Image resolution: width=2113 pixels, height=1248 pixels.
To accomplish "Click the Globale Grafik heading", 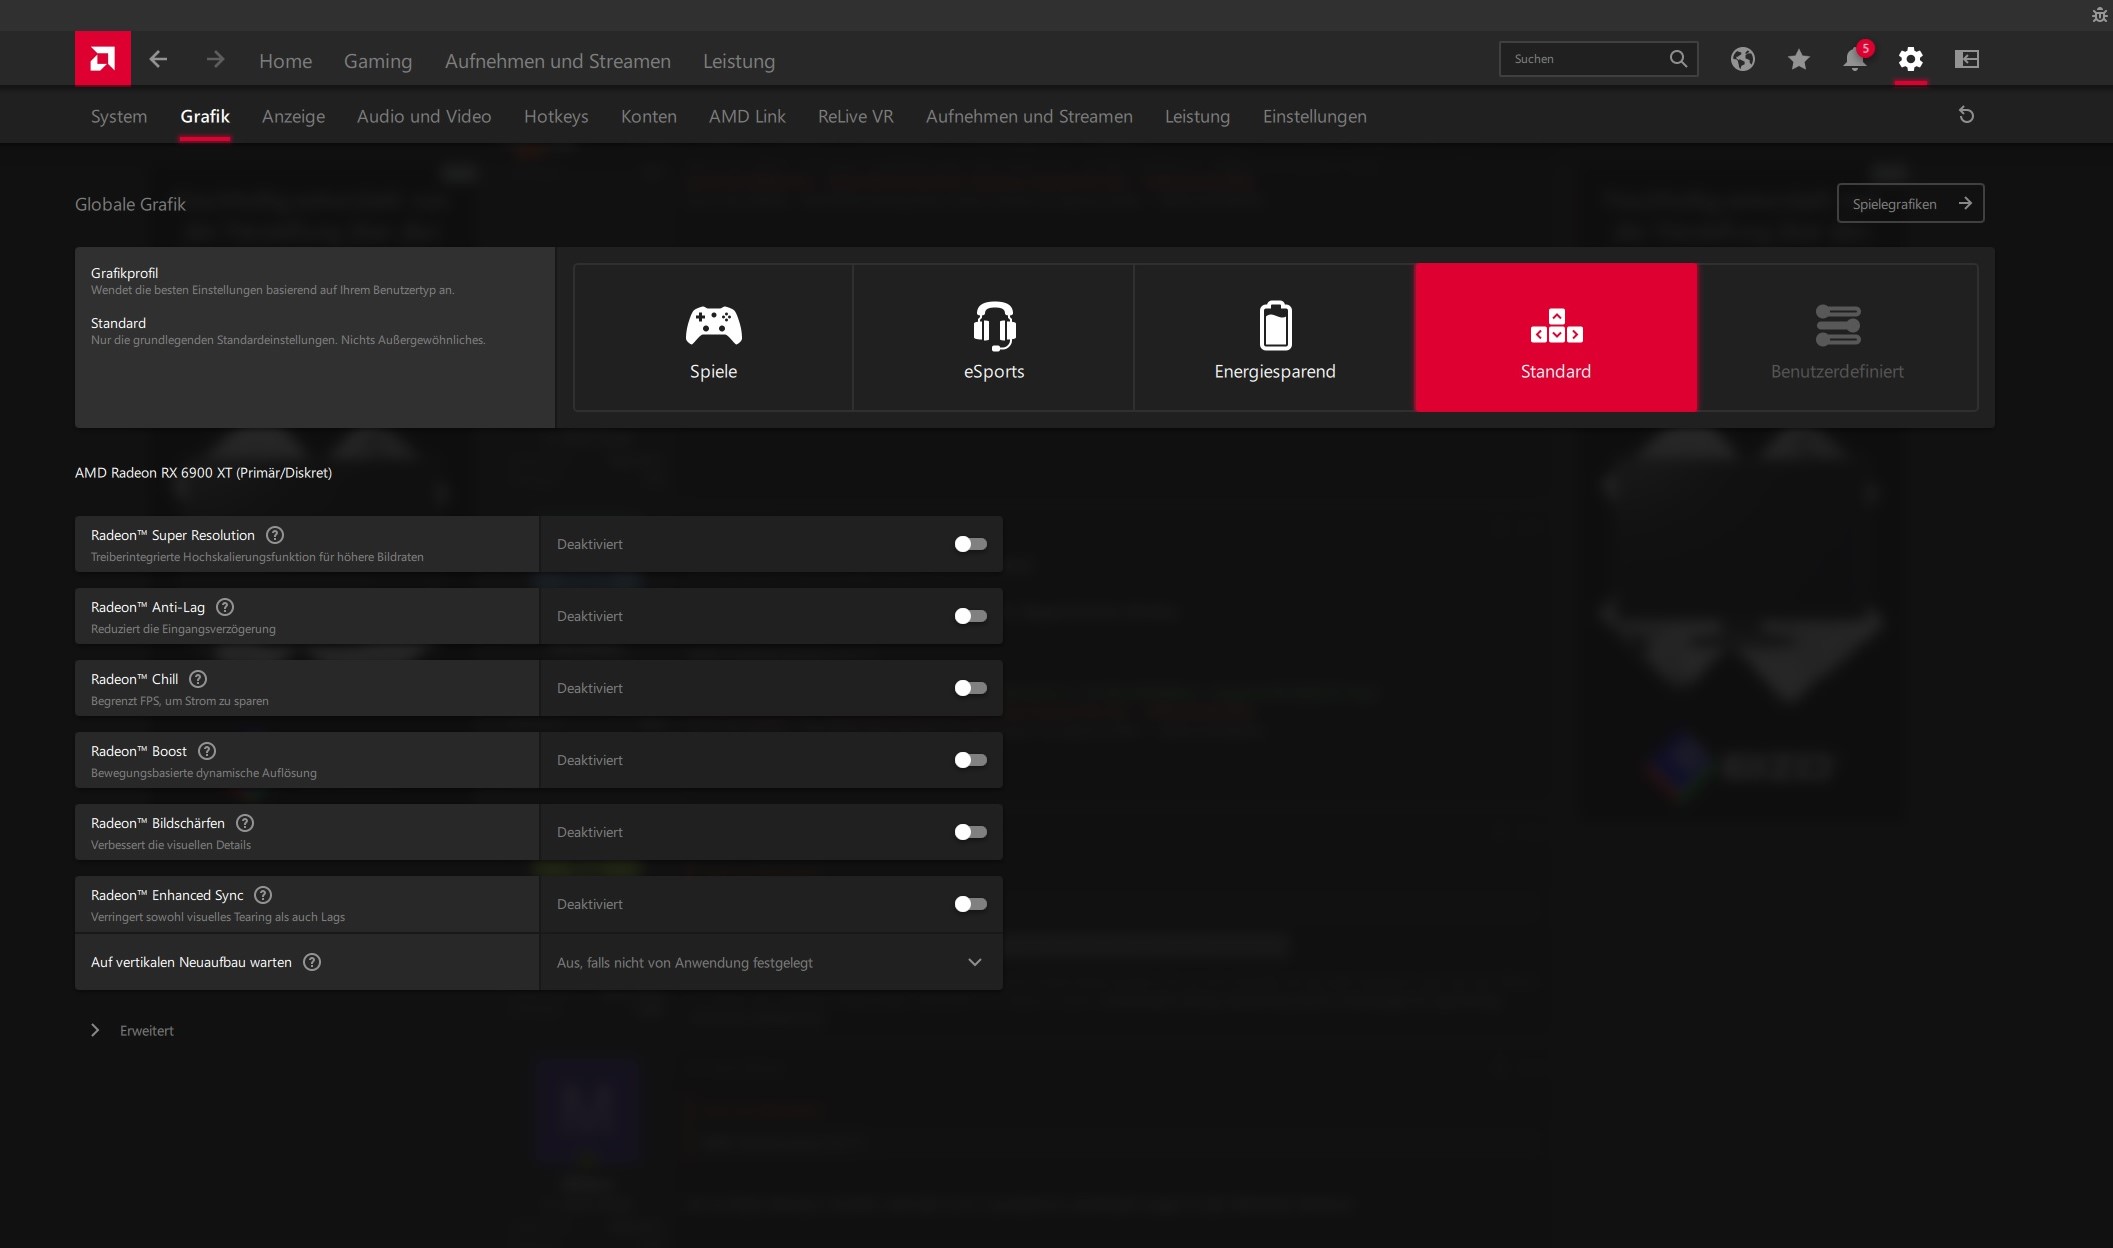I will pyautogui.click(x=130, y=204).
